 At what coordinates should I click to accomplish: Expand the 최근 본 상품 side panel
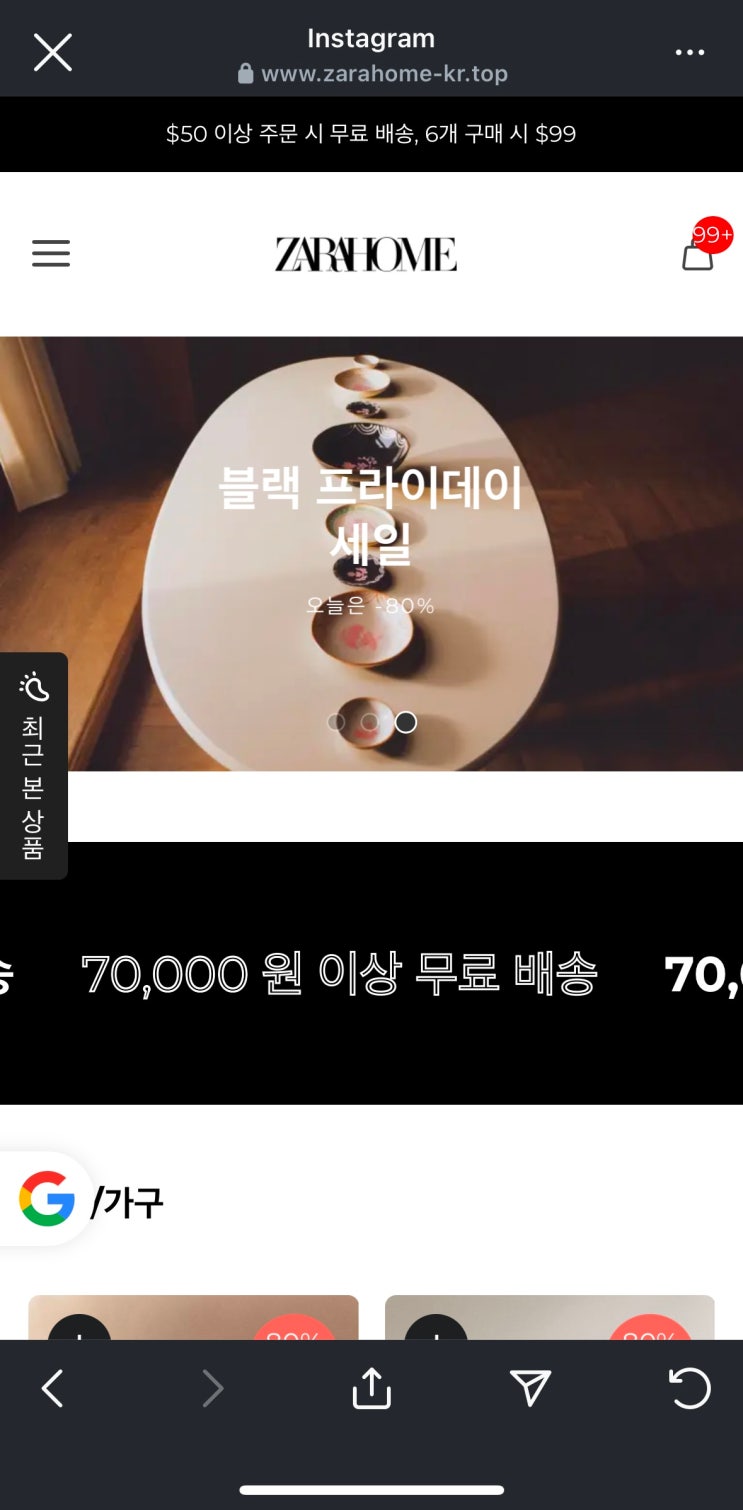click(x=33, y=766)
